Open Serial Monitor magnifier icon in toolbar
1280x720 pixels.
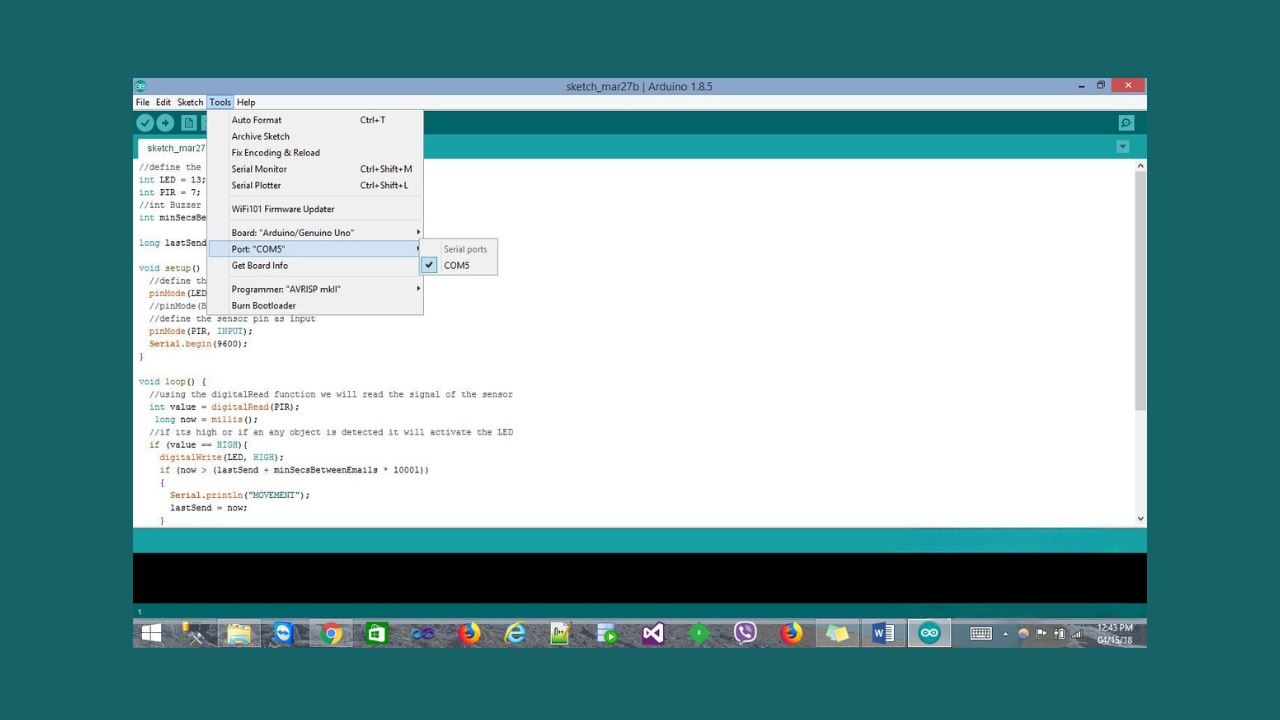[x=1126, y=123]
